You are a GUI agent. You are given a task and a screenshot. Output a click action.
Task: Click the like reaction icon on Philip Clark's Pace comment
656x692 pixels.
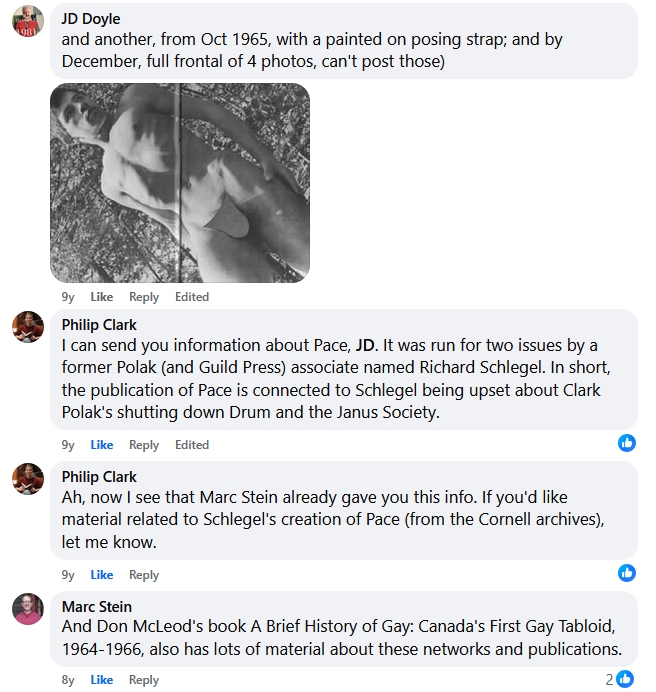(627, 442)
